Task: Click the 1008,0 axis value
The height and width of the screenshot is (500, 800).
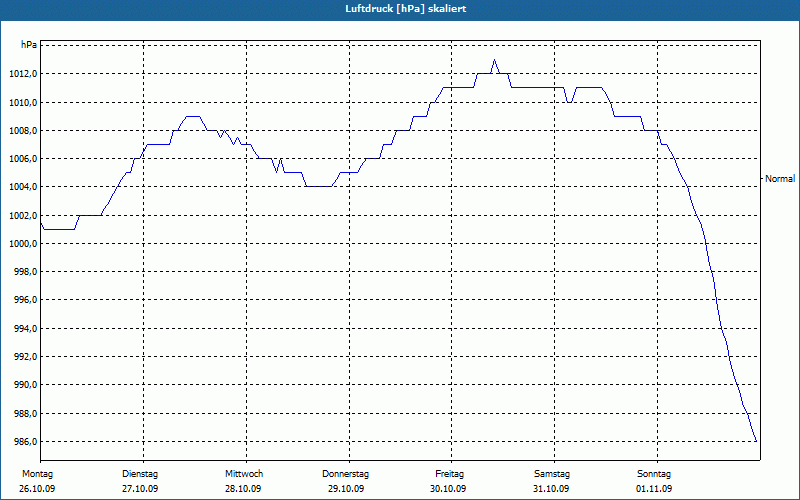Action: tap(23, 131)
